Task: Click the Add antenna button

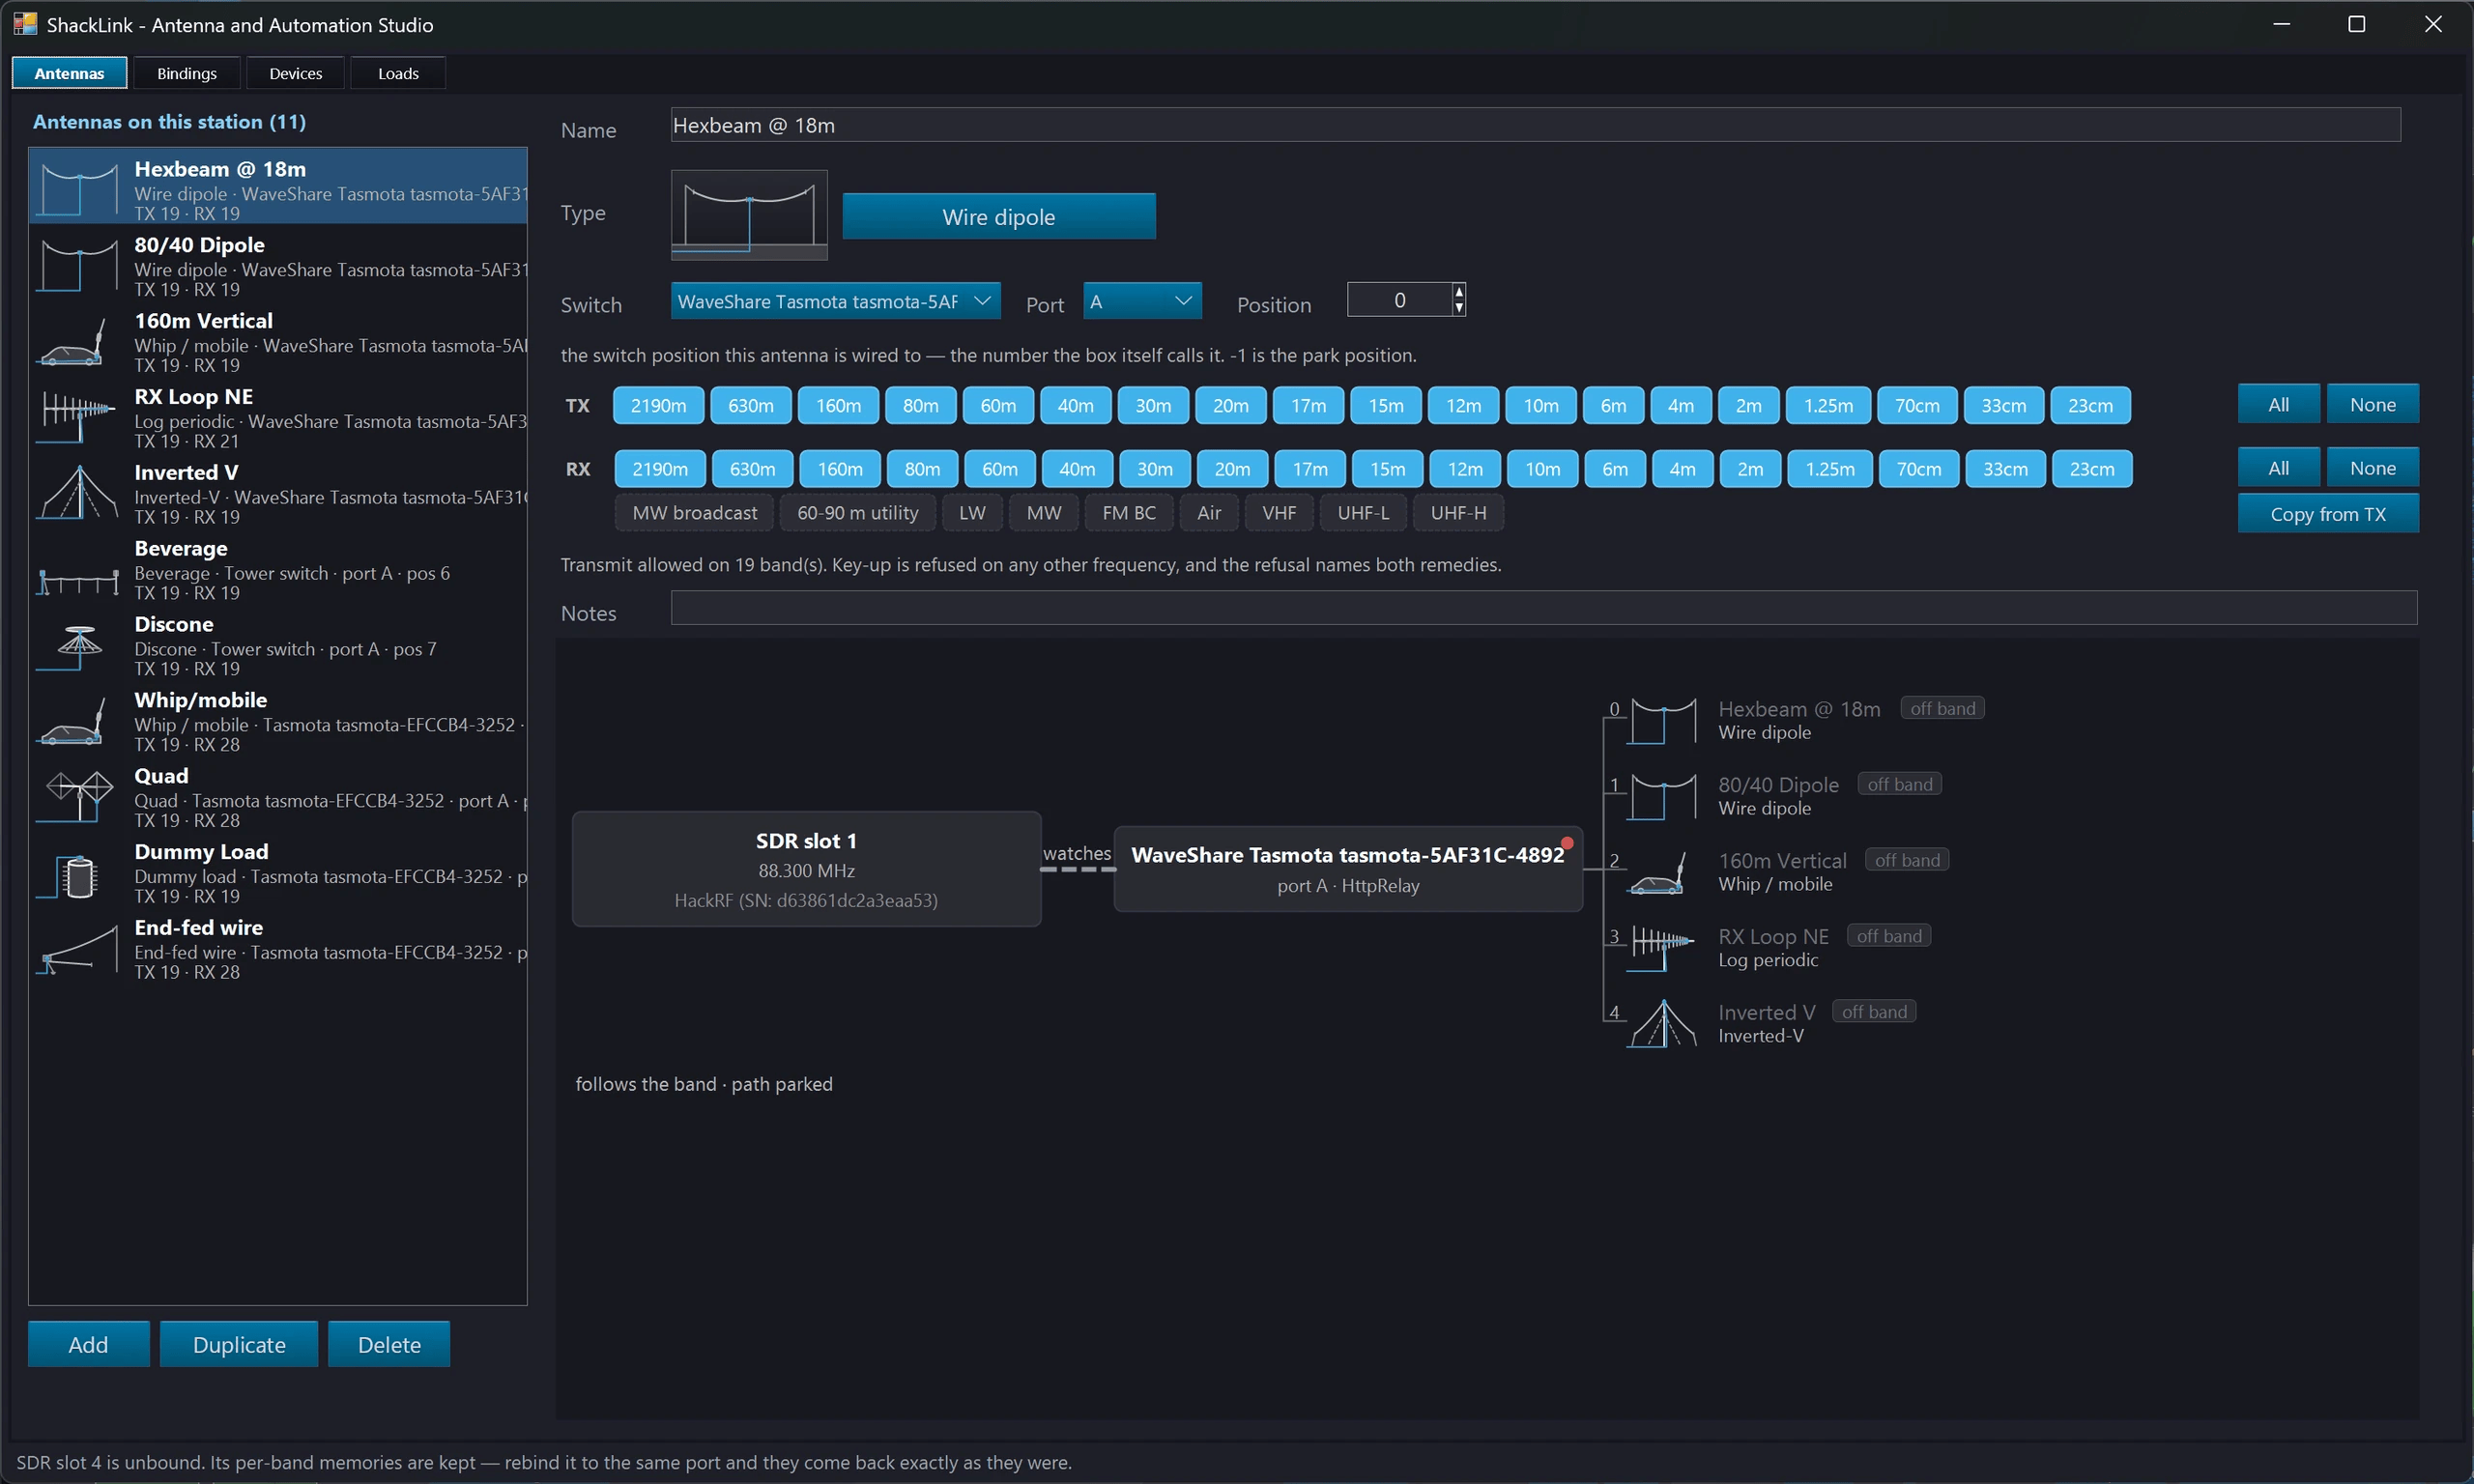Action: (88, 1345)
